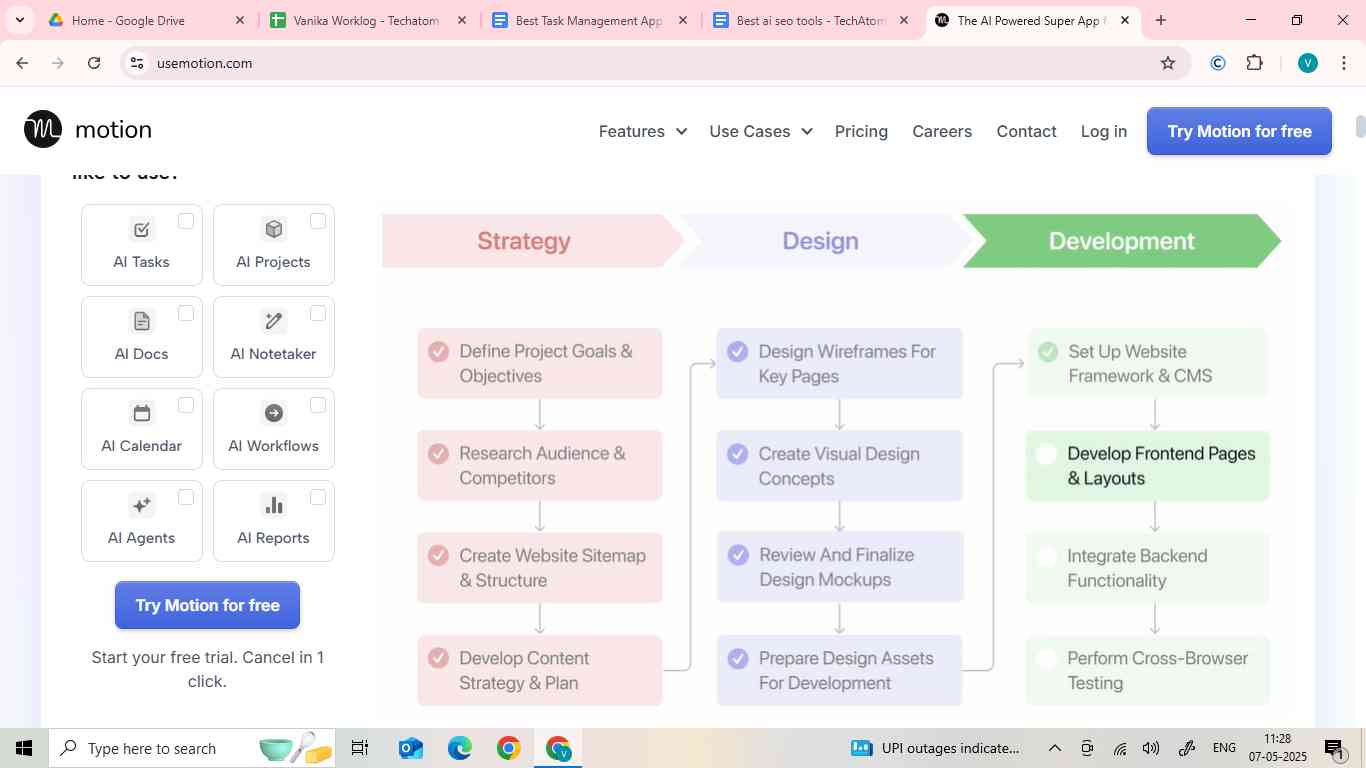Screen dimensions: 1366x768
Task: Bookmark this page with the star icon
Action: pyautogui.click(x=1168, y=63)
